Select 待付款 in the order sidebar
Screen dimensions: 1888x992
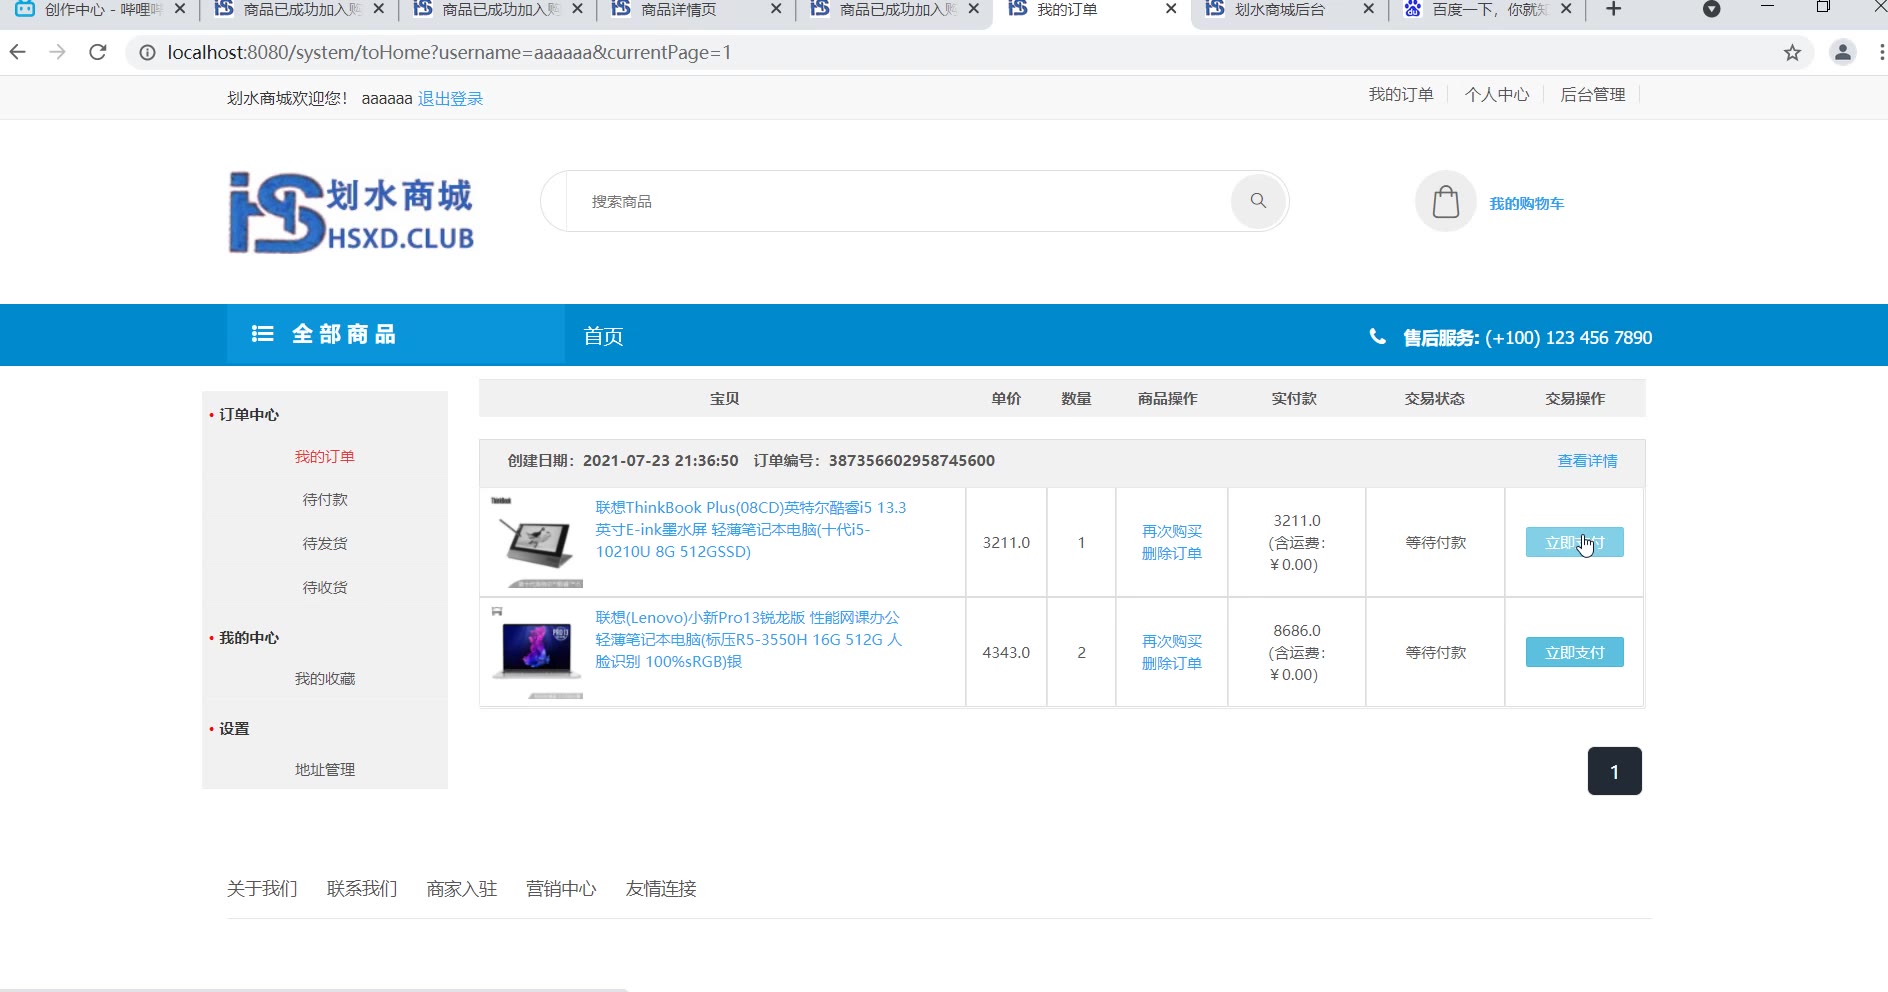325,500
